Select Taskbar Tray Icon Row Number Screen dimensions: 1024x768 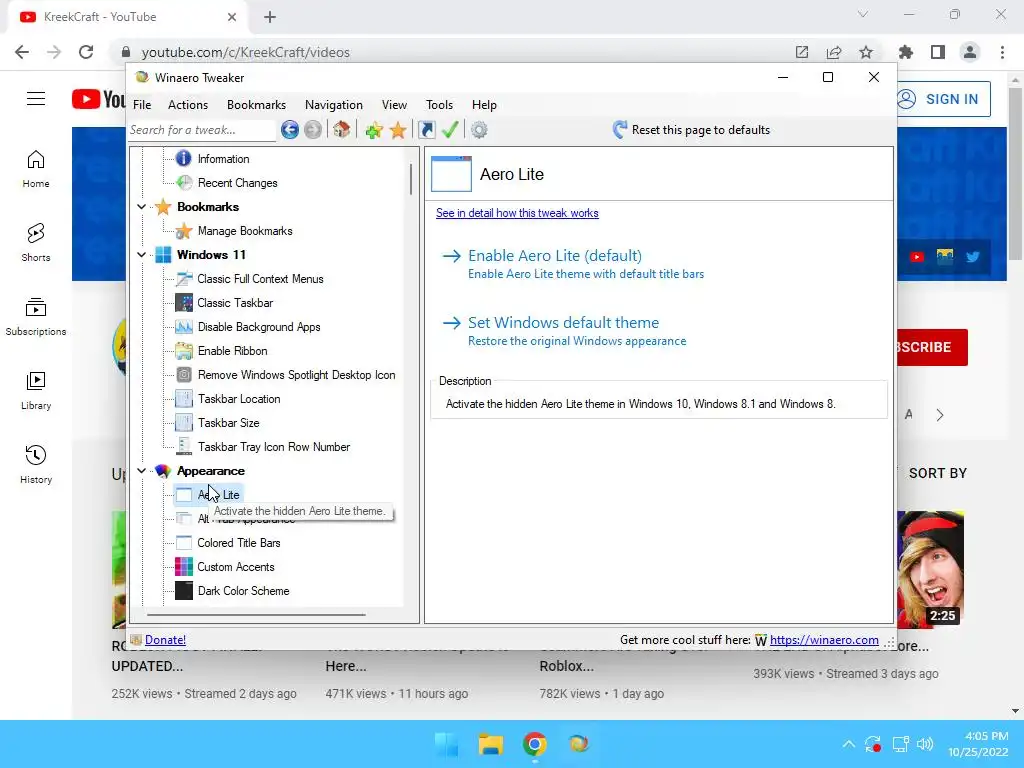[274, 447]
